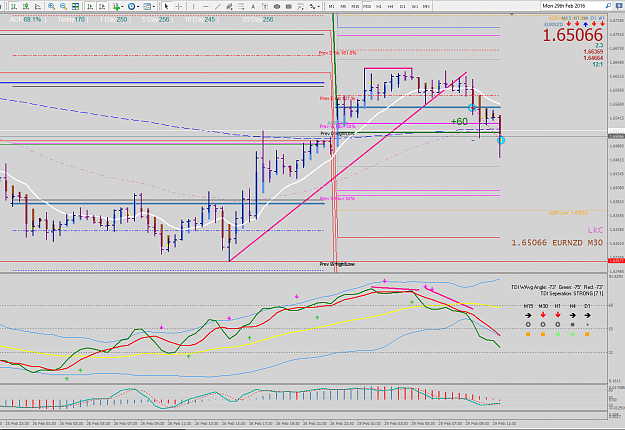This screenshot has width=625, height=430.
Task: Toggle chart auto scroll
Action: [x=90, y=6]
